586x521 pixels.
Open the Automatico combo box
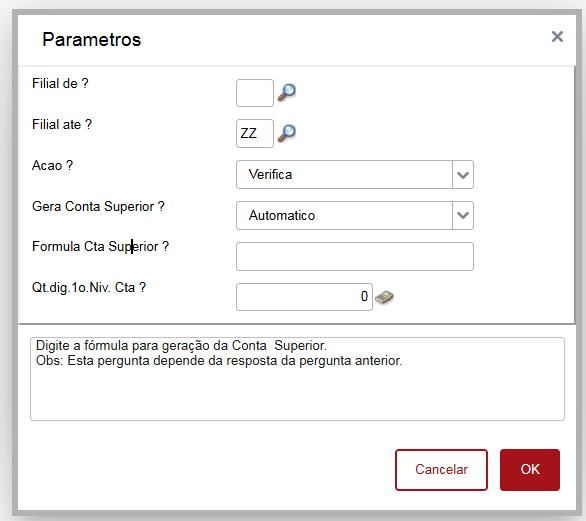click(355, 216)
